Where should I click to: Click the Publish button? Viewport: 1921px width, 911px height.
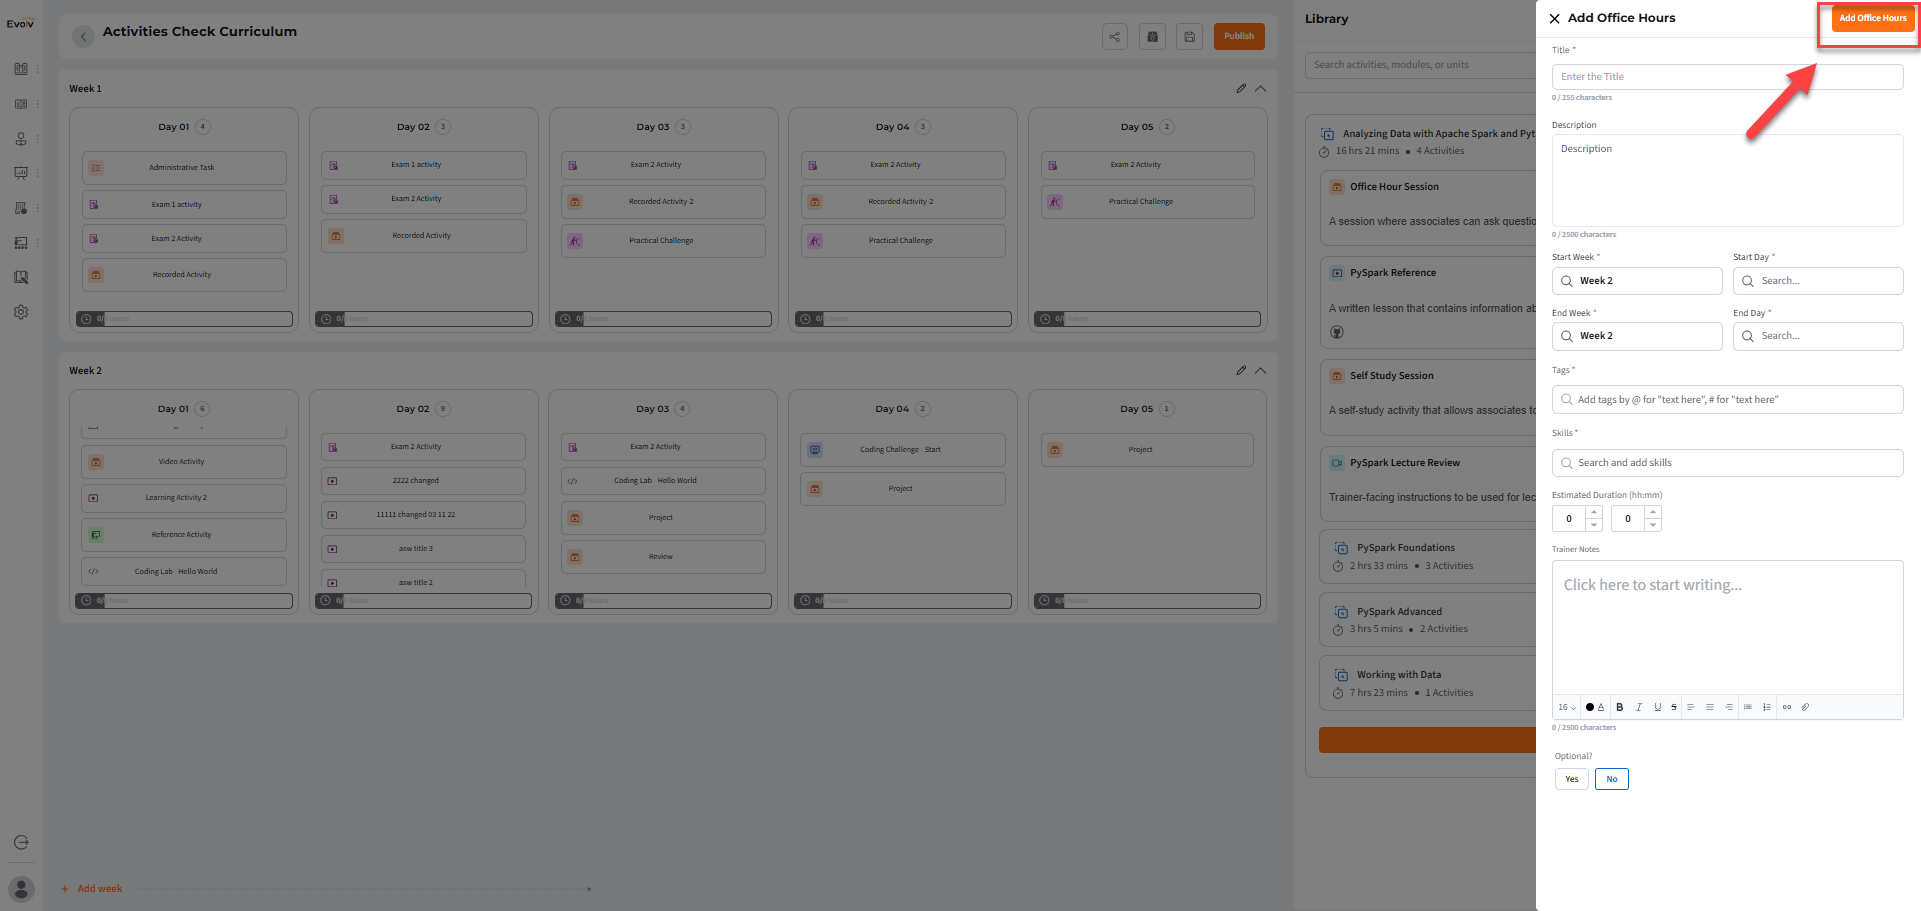[x=1239, y=36]
